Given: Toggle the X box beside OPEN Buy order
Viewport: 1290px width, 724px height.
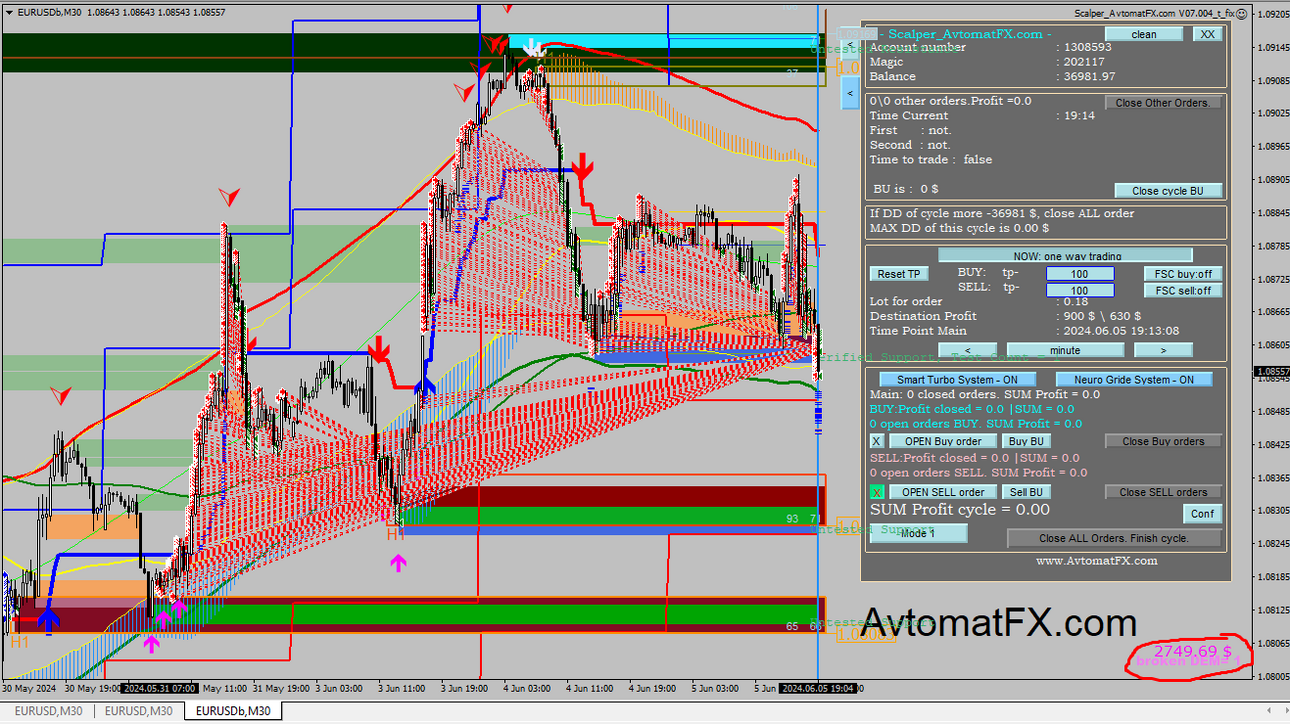Looking at the screenshot, I should (877, 441).
